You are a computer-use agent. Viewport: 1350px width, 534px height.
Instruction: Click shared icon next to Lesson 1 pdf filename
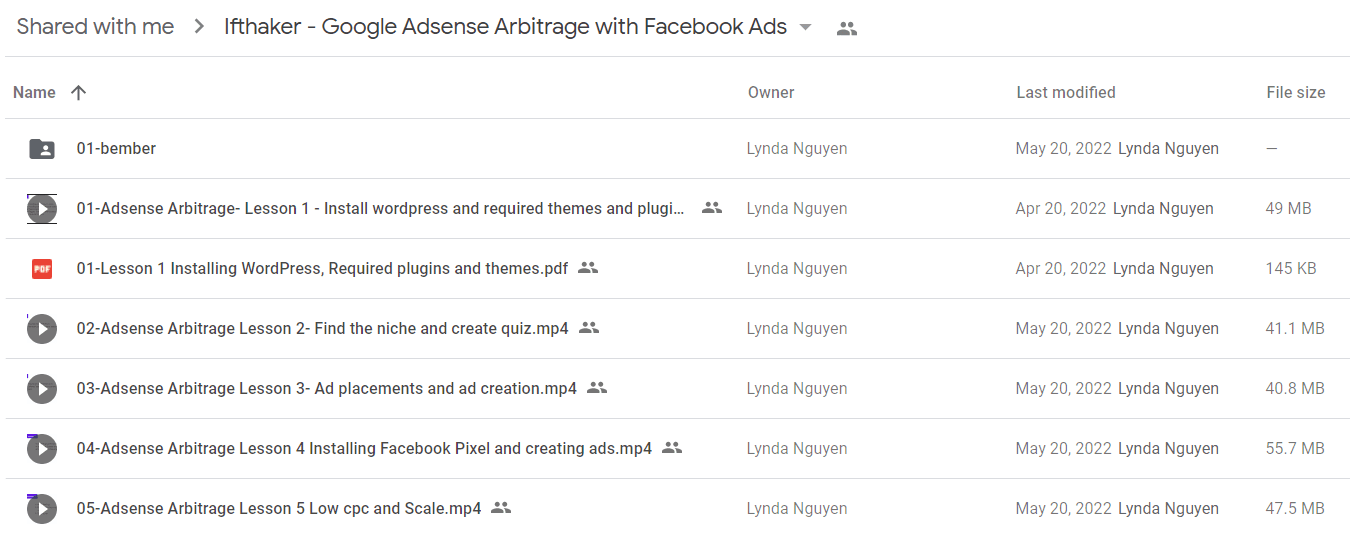pos(588,268)
